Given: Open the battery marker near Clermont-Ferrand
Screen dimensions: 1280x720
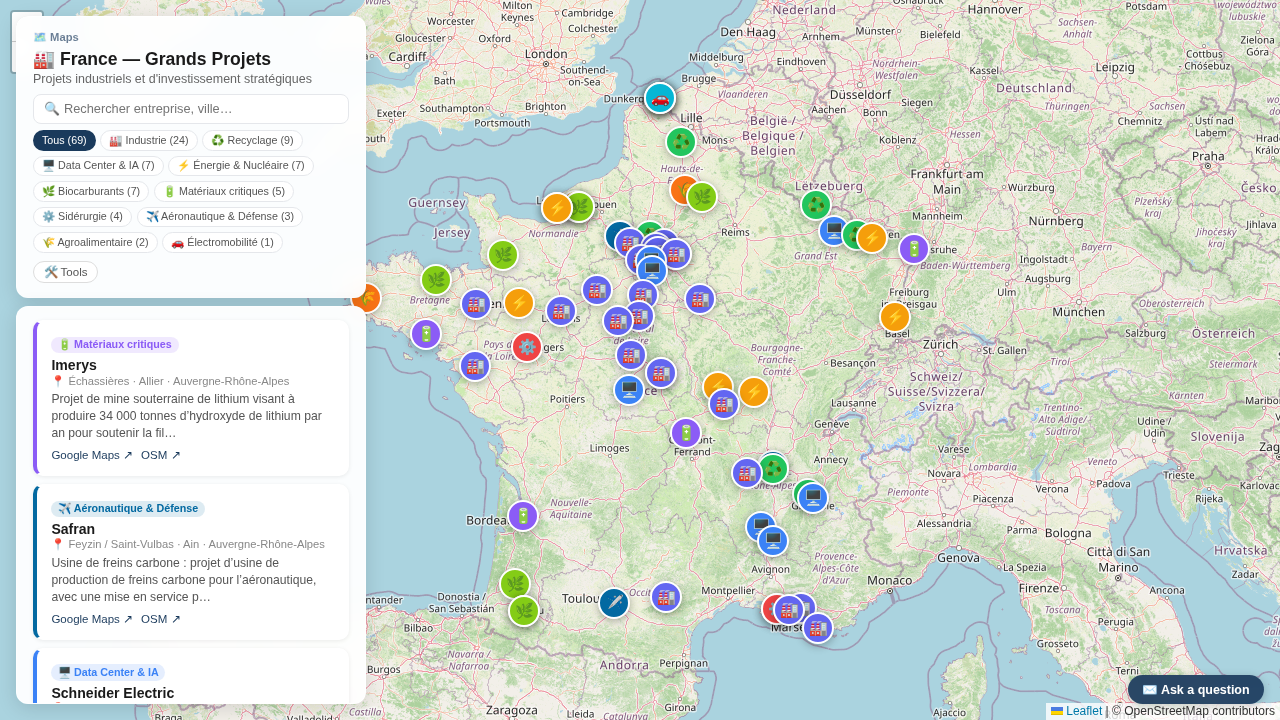Looking at the screenshot, I should click(x=686, y=433).
